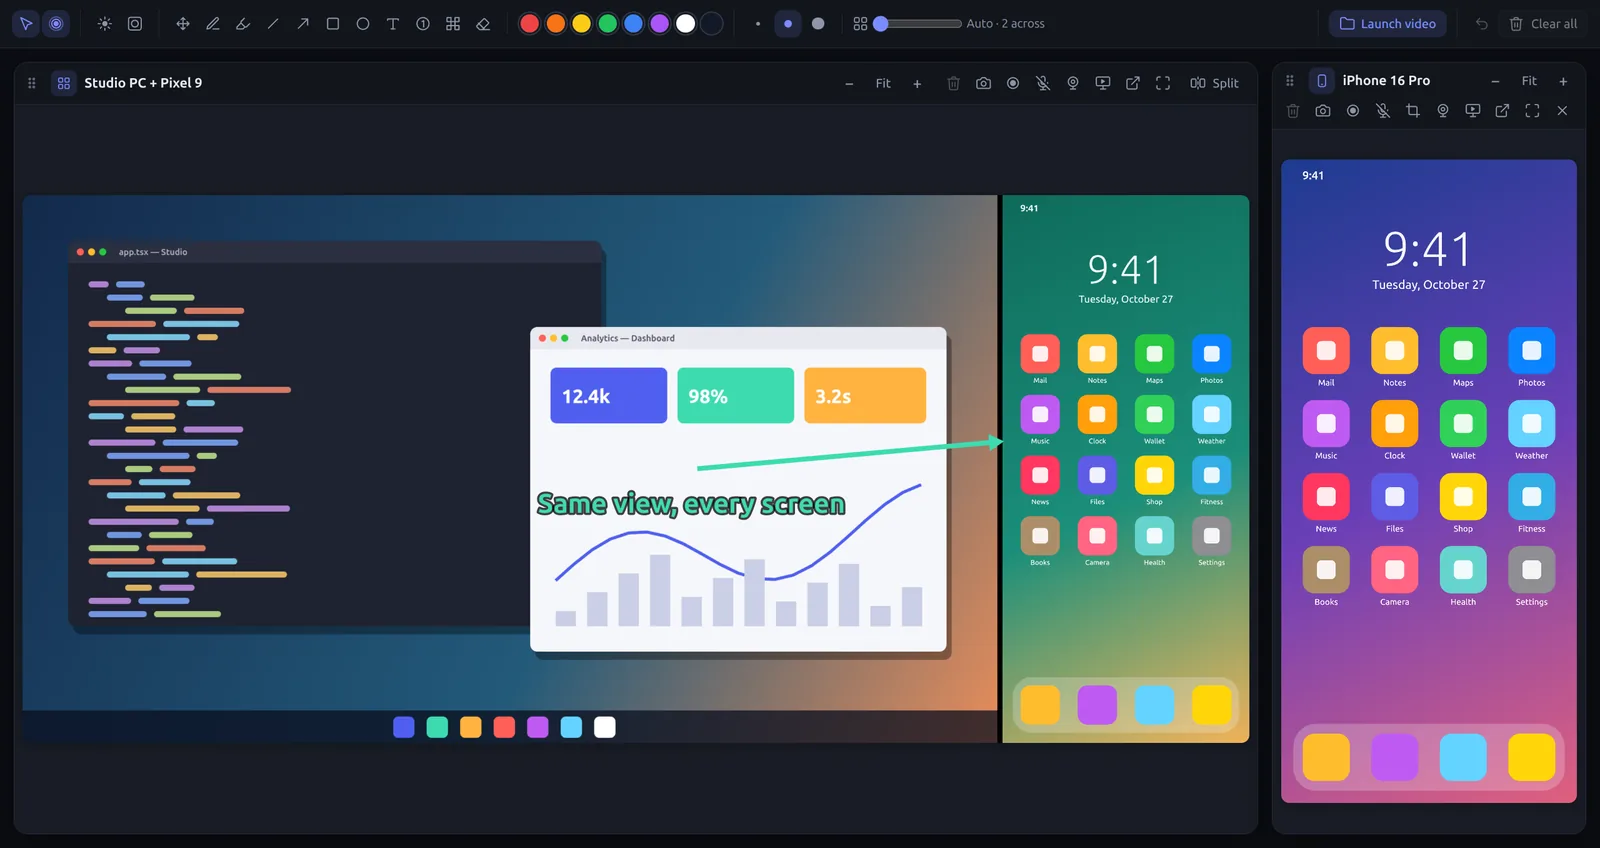Toggle microphone in Studio PC + Pixel 9 panel

point(1043,83)
